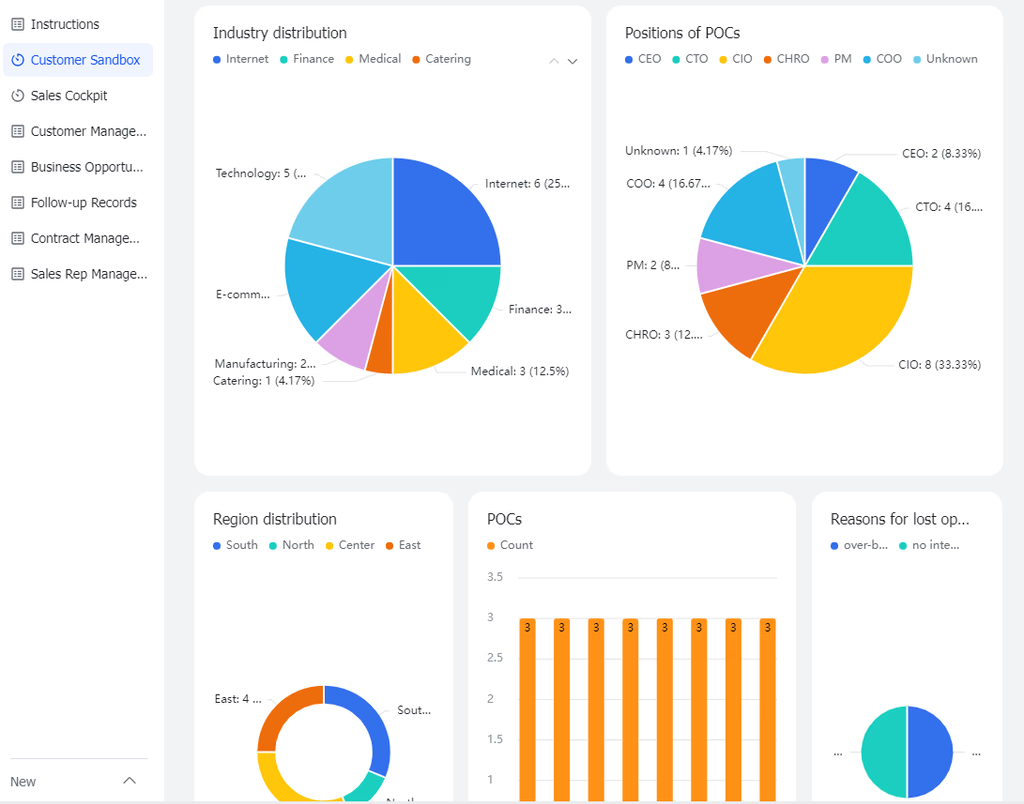The image size is (1024, 804).
Task: Click the Sales Rep Management table icon
Action: pyautogui.click(x=18, y=274)
